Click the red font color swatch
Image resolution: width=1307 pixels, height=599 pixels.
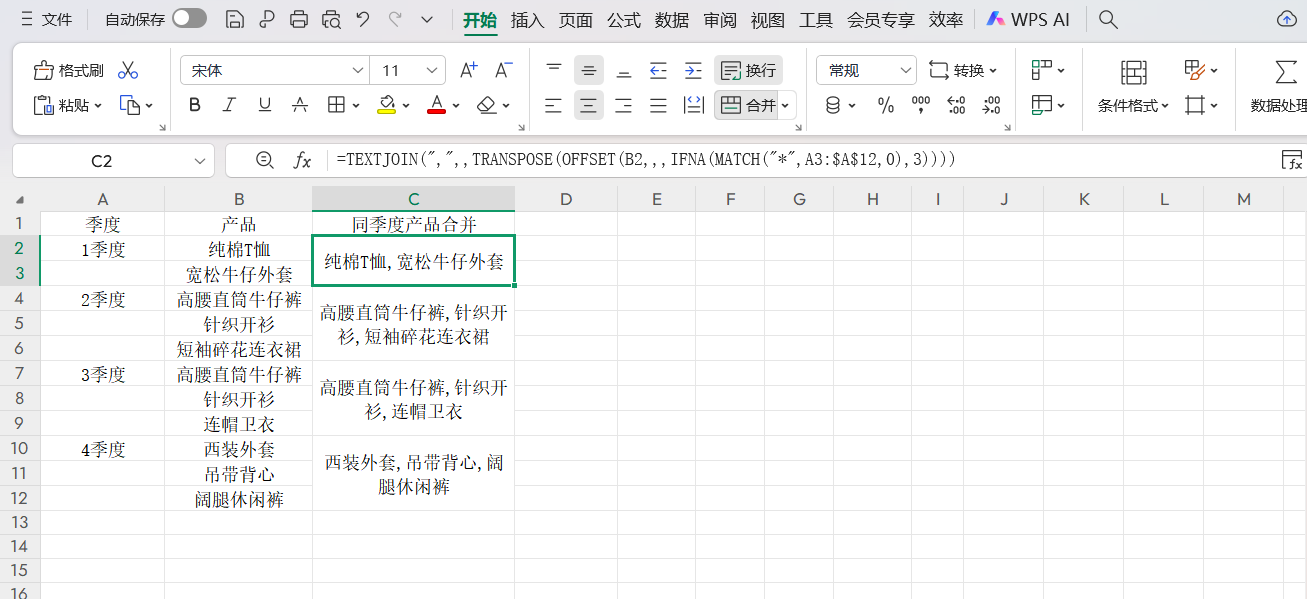point(437,104)
